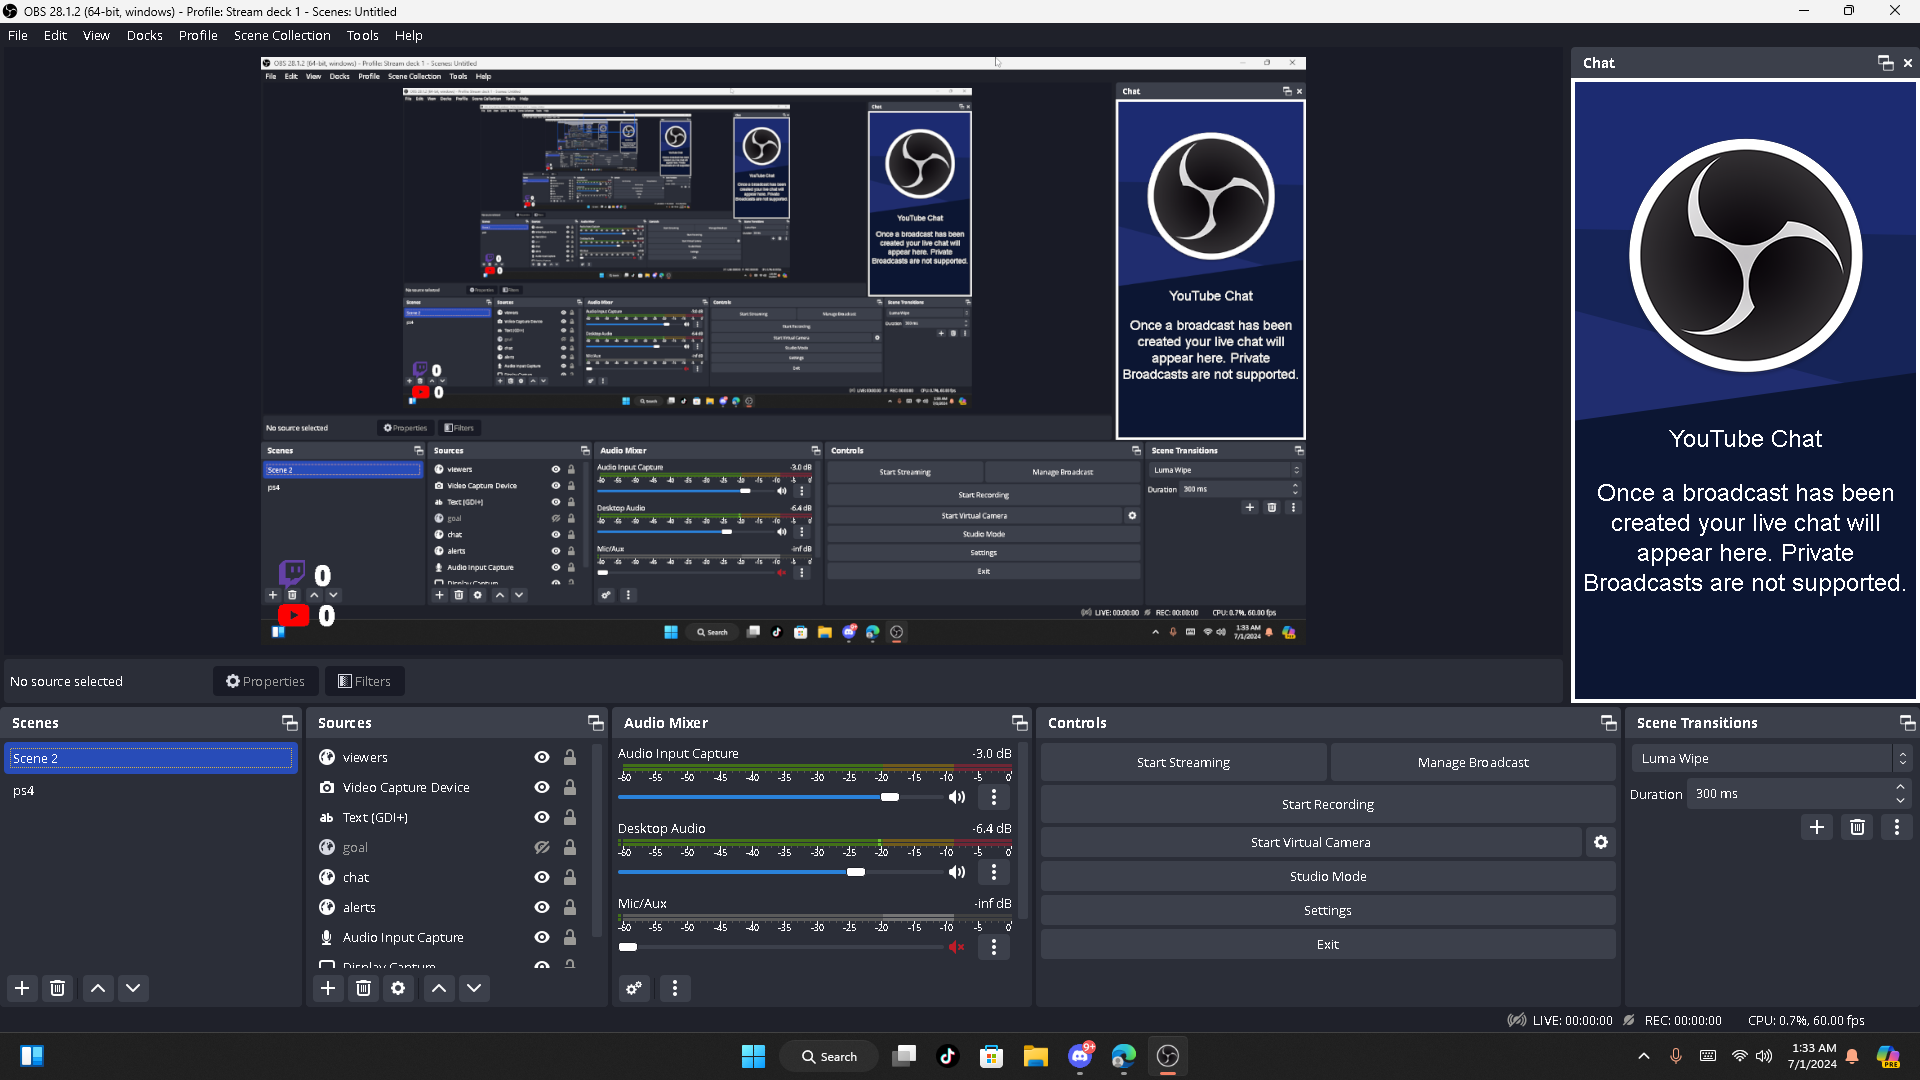The height and width of the screenshot is (1080, 1920).
Task: Close the Chat dock
Action: (x=1908, y=63)
